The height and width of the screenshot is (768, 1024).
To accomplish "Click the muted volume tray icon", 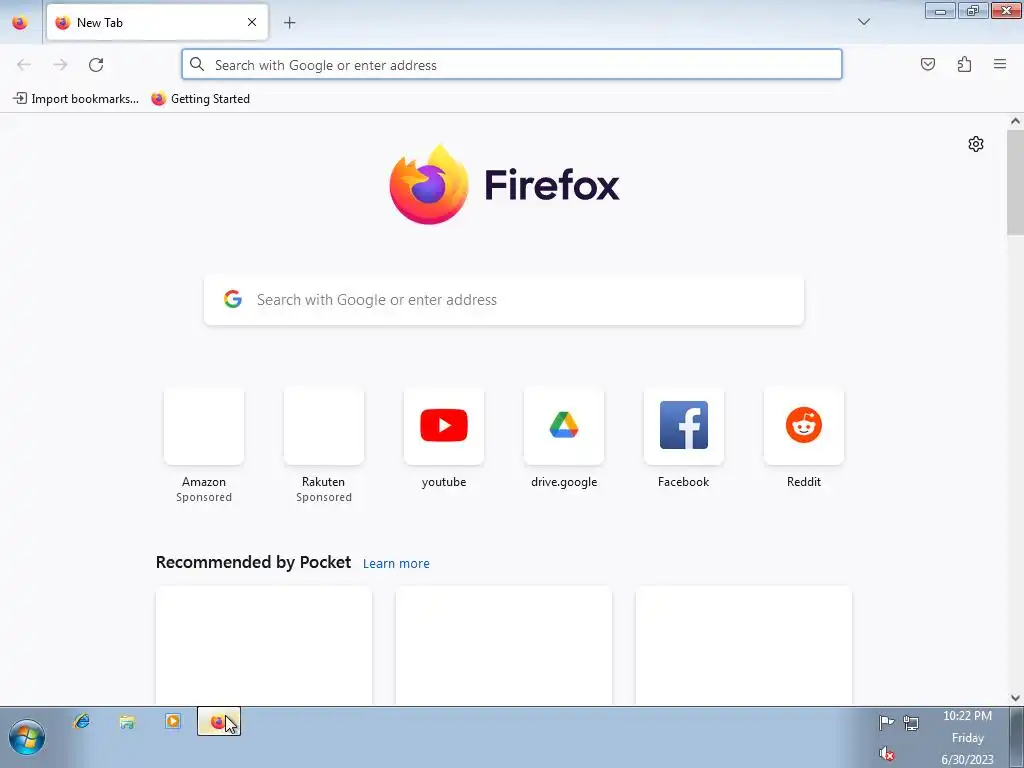I will [x=886, y=754].
